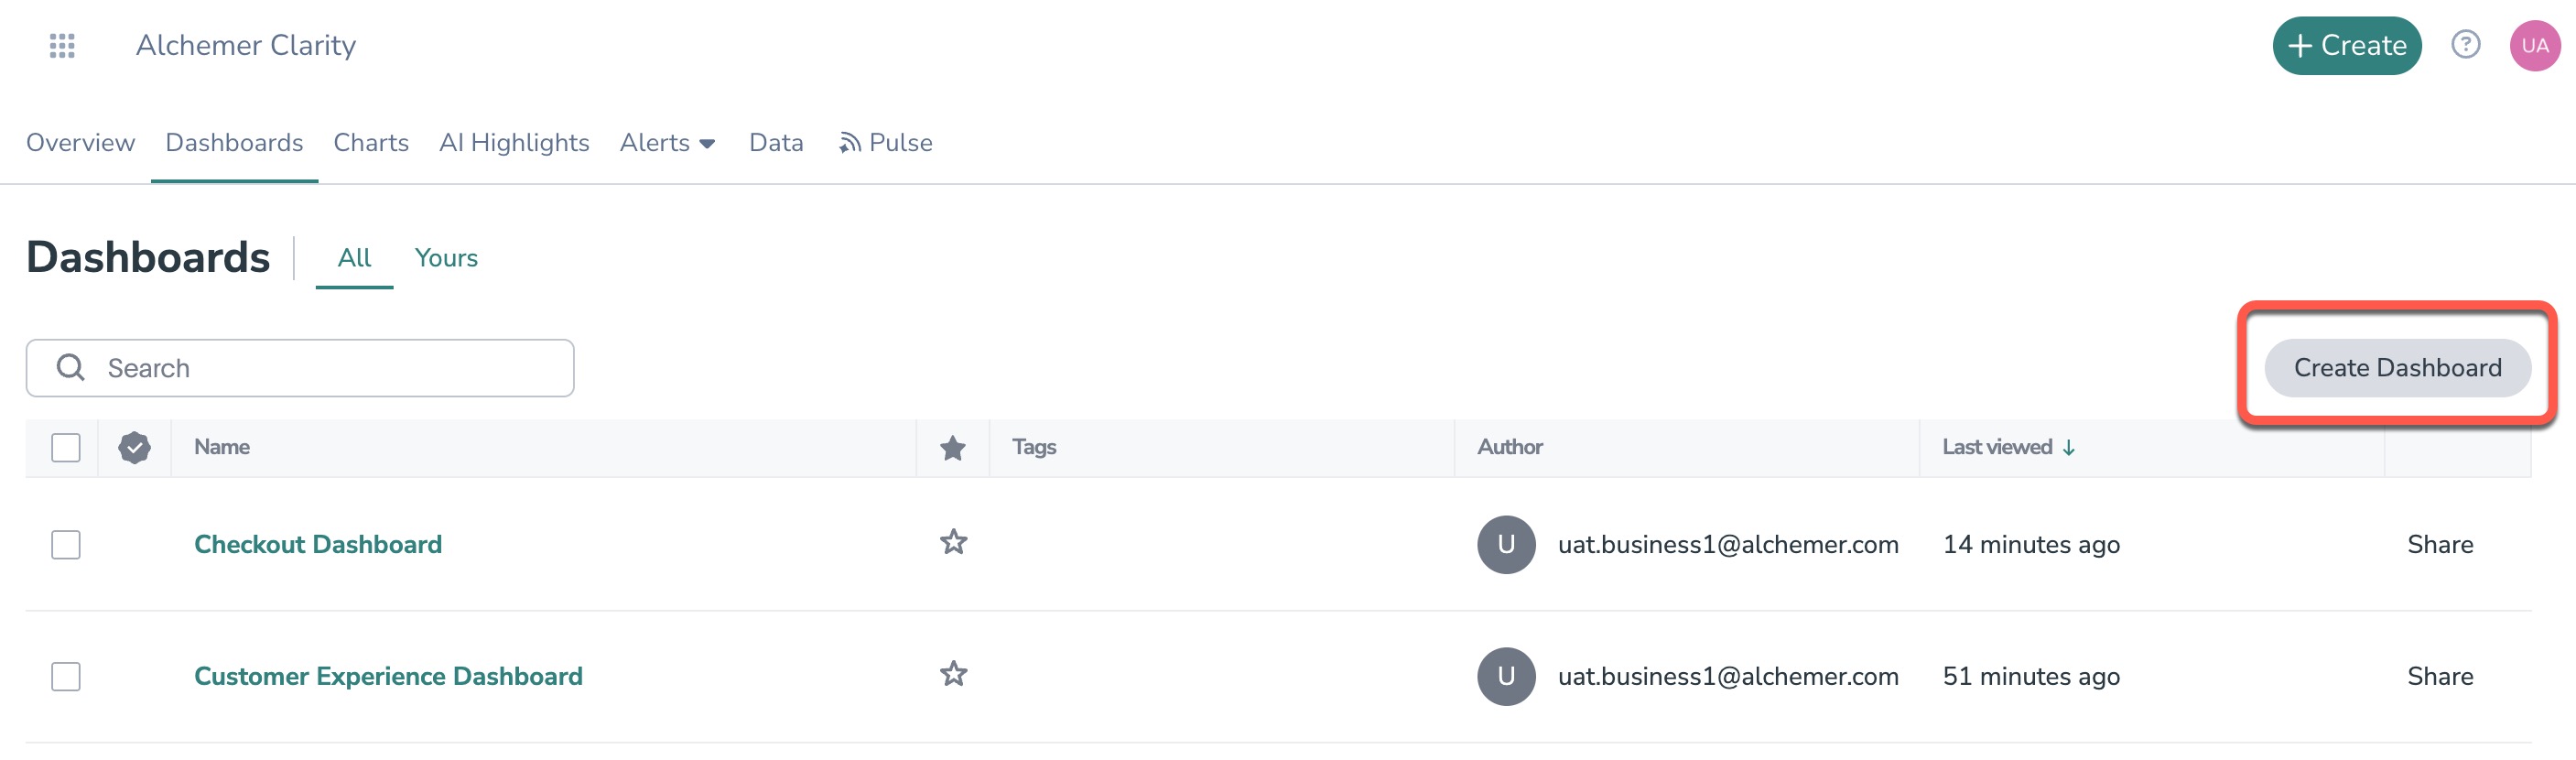2576x760 pixels.
Task: Click the verified badge column header icon
Action: click(x=134, y=447)
